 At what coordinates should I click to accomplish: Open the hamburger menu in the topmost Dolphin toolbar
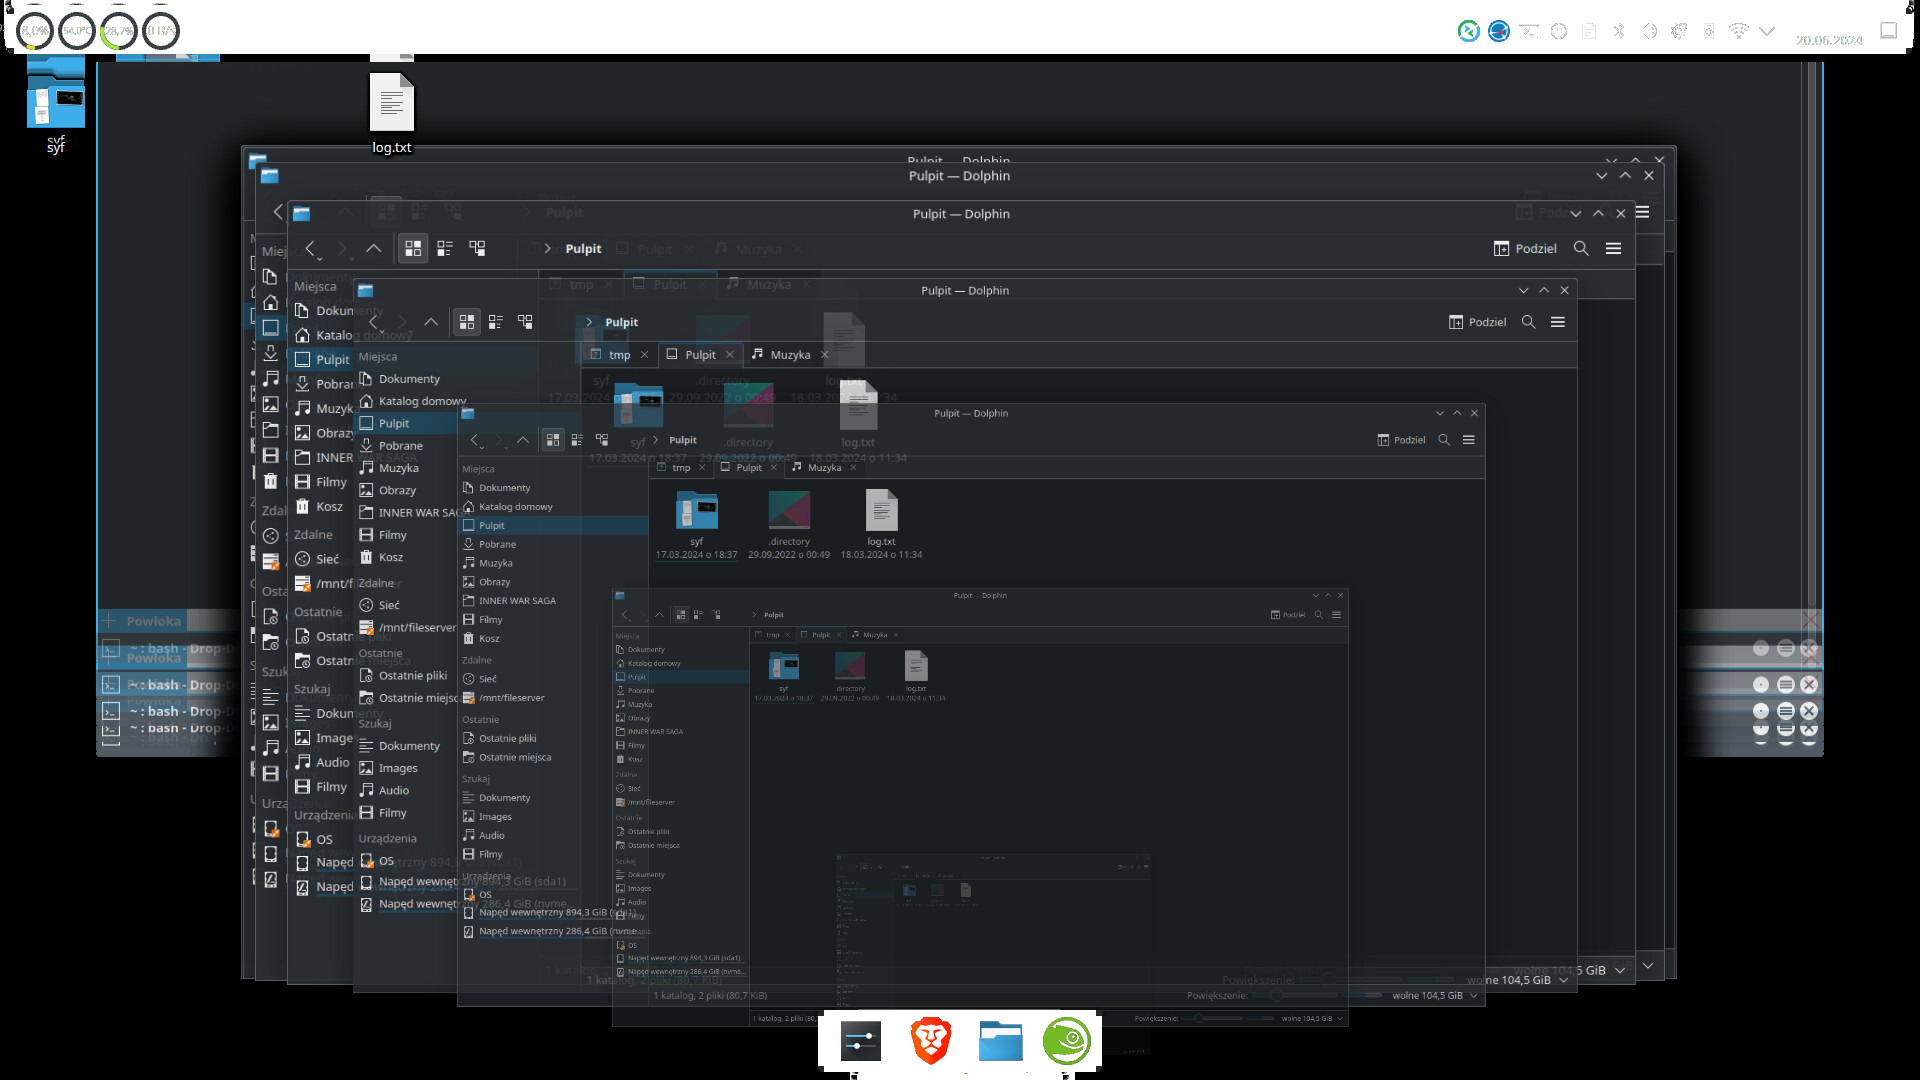(x=1613, y=248)
